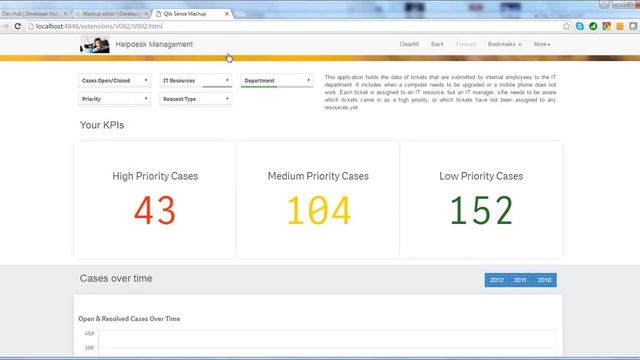Viewport: 640px width, 360px height.
Task: Expand the Bookmarks menu
Action: (x=504, y=44)
